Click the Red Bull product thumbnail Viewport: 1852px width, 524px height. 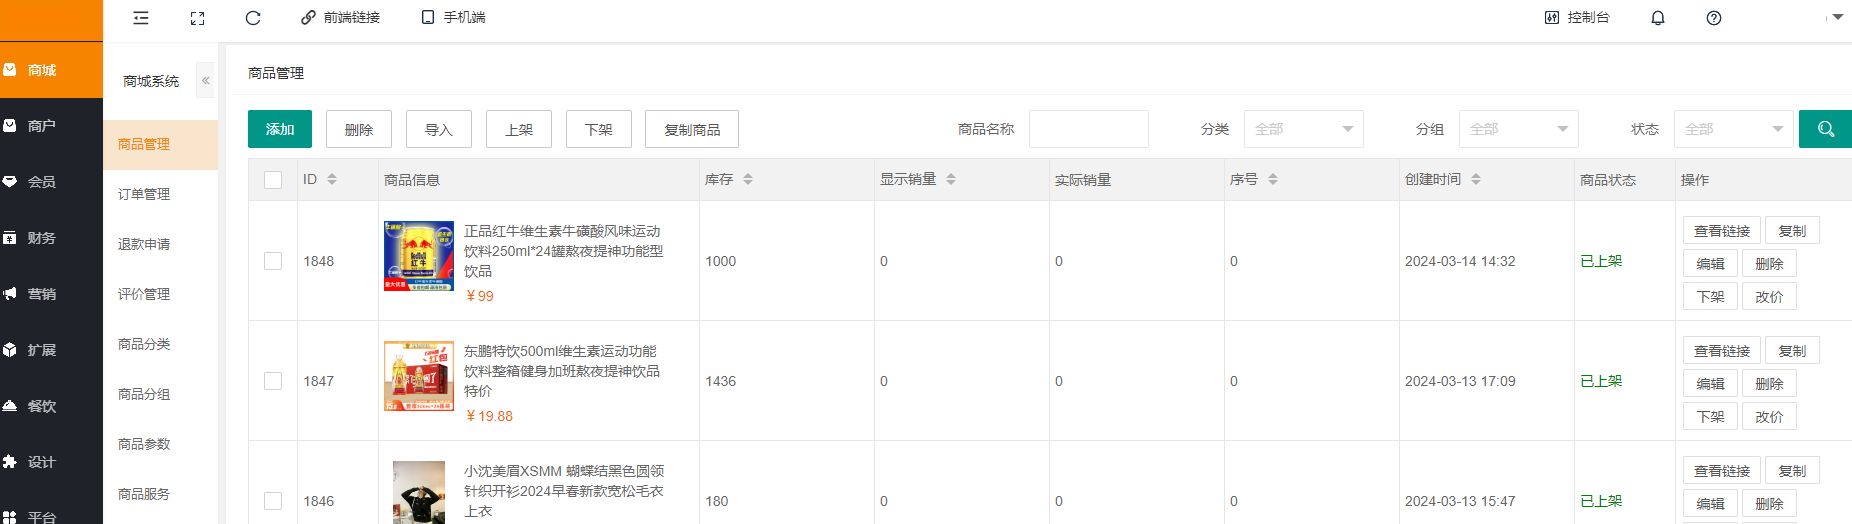coord(418,256)
